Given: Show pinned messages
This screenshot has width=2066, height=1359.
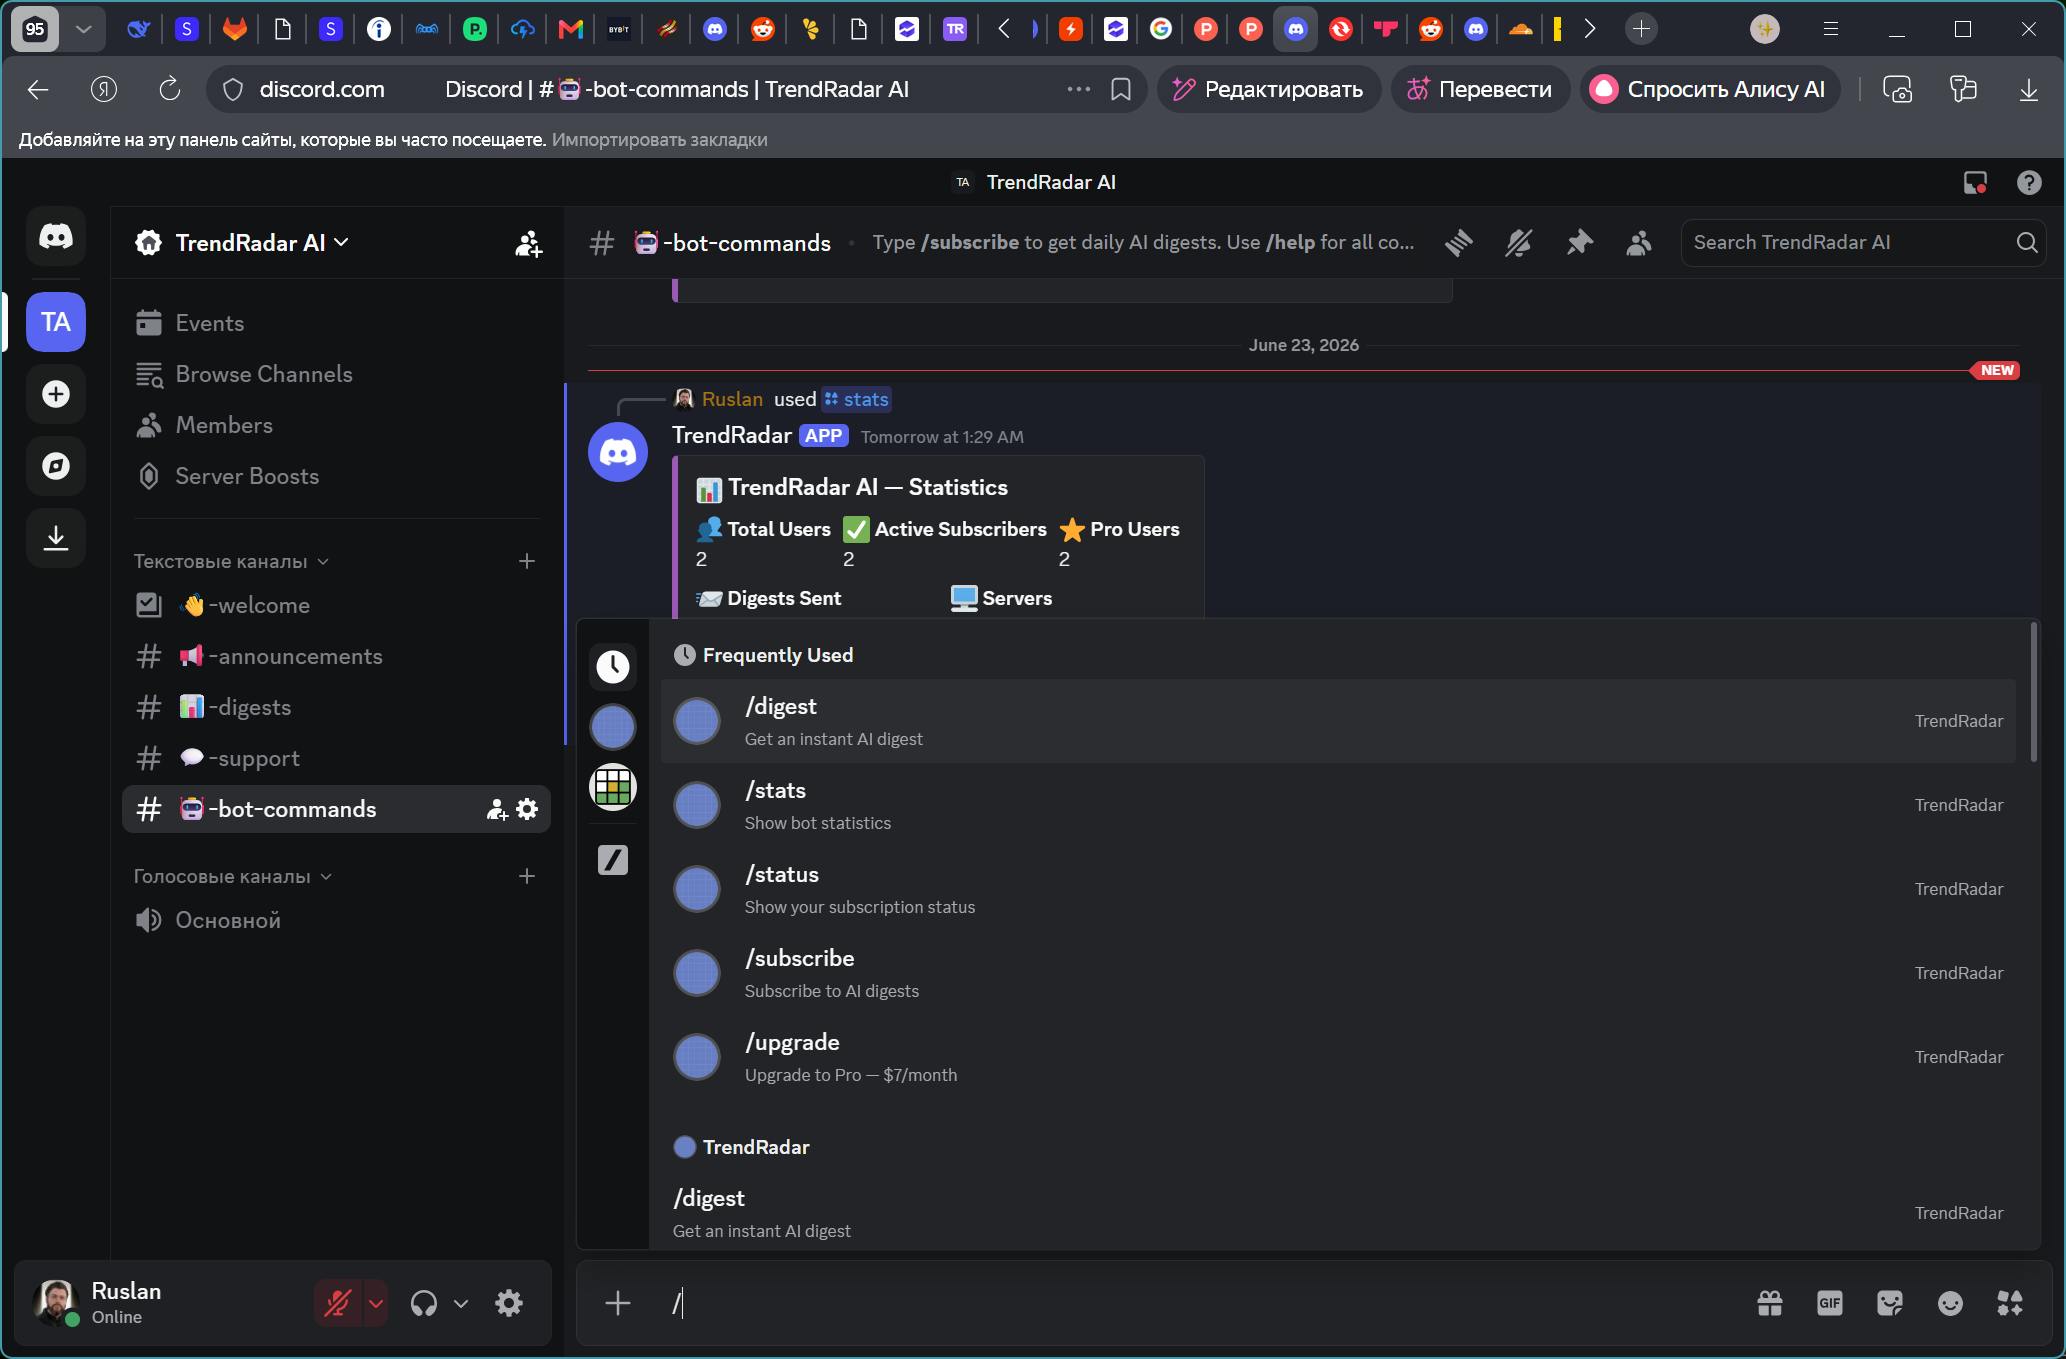Looking at the screenshot, I should pyautogui.click(x=1579, y=243).
